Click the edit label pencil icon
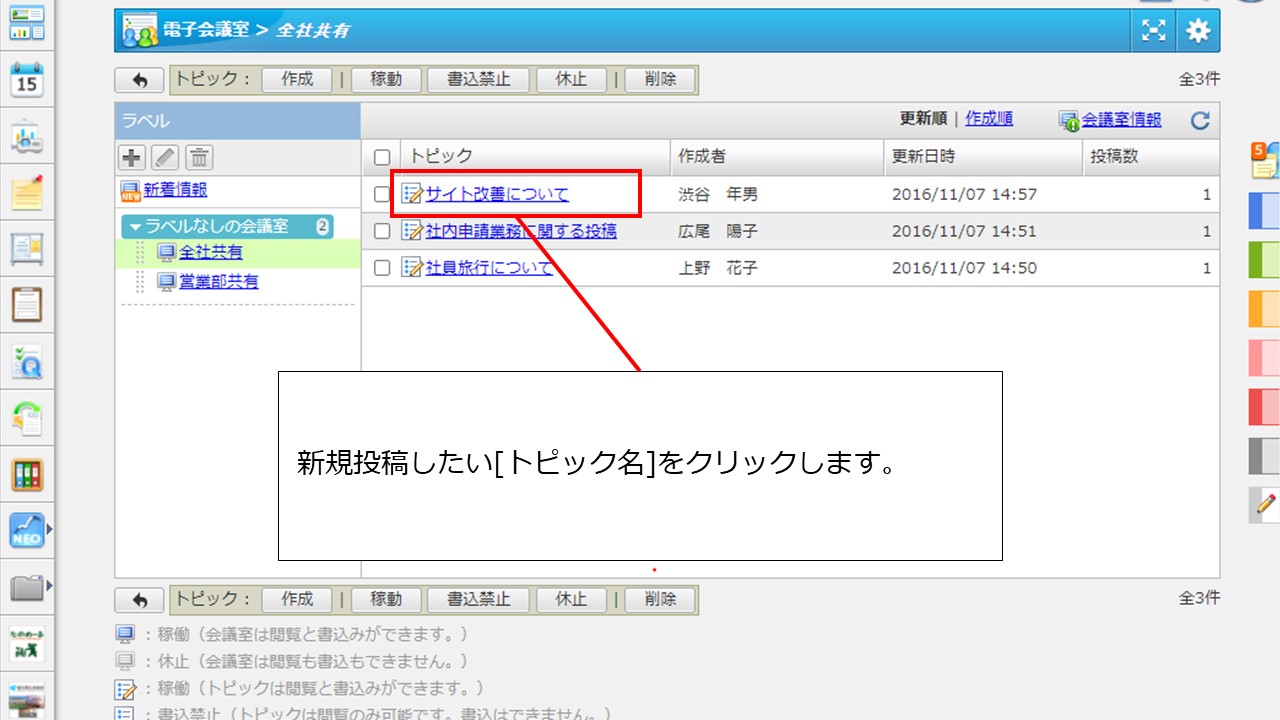The height and width of the screenshot is (720, 1280). click(165, 157)
